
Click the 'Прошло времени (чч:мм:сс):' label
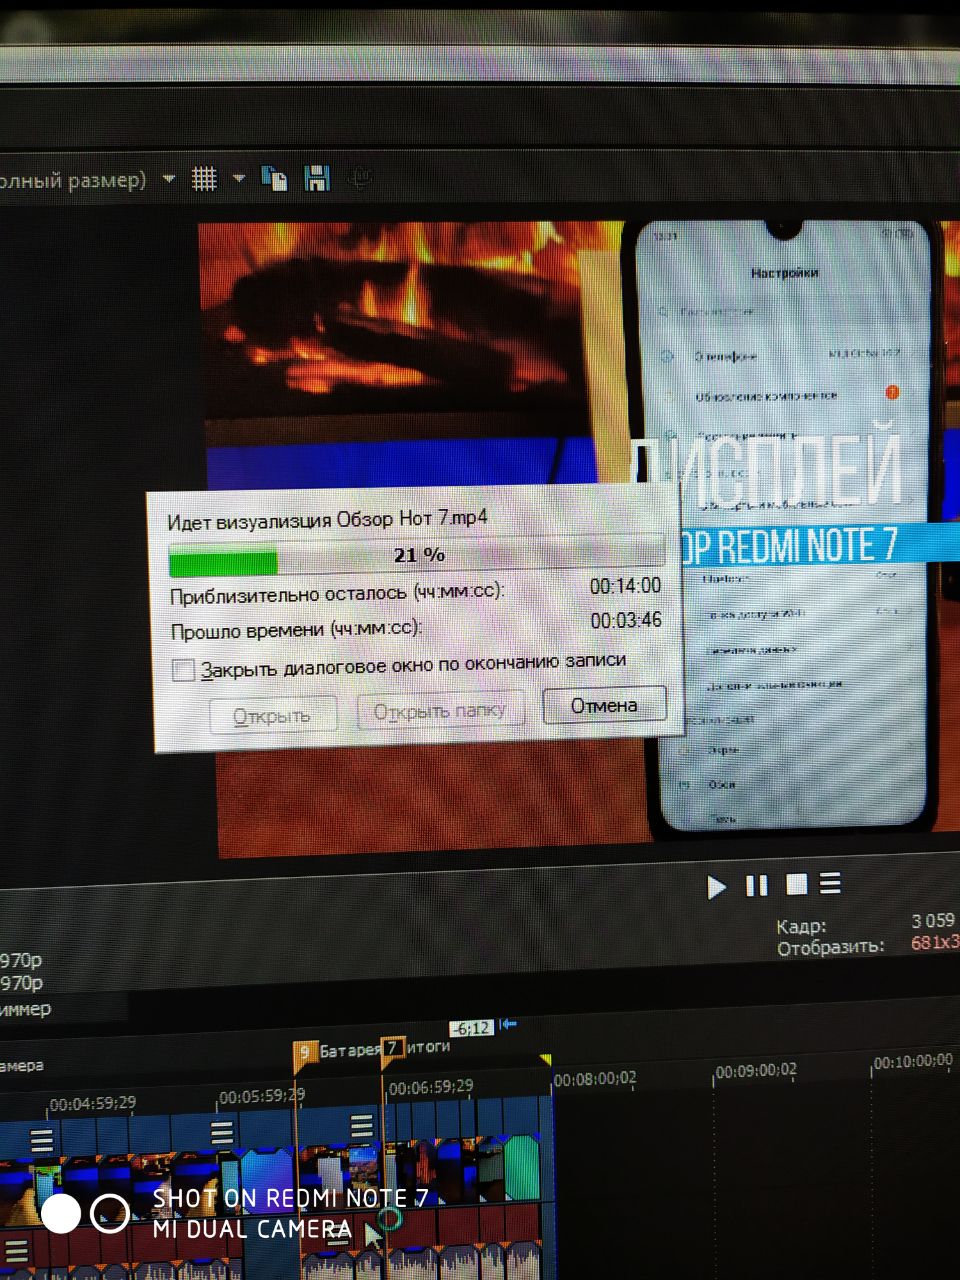[x=296, y=630]
